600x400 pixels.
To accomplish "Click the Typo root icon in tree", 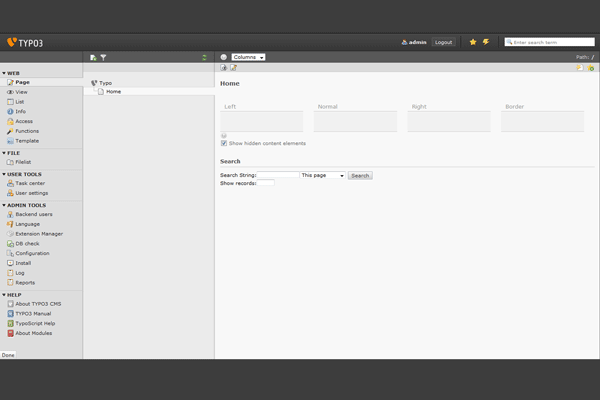I will [x=94, y=83].
